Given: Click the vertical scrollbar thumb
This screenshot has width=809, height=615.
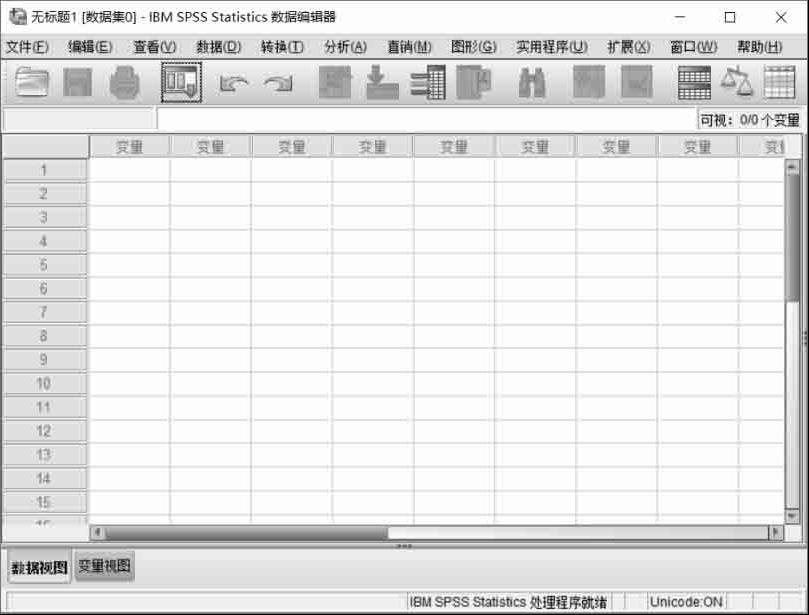Looking at the screenshot, I should point(792,237).
